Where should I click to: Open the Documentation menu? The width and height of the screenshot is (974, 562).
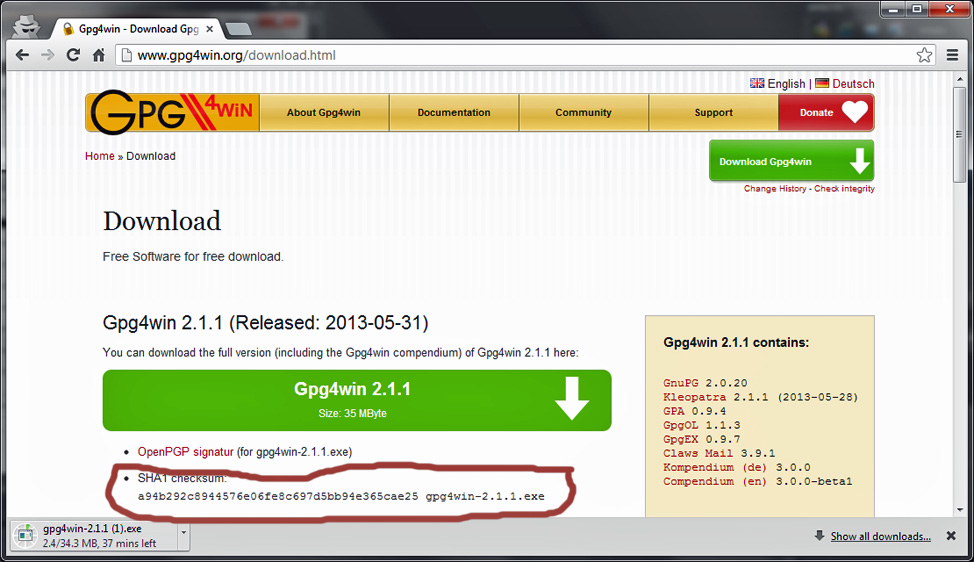454,112
